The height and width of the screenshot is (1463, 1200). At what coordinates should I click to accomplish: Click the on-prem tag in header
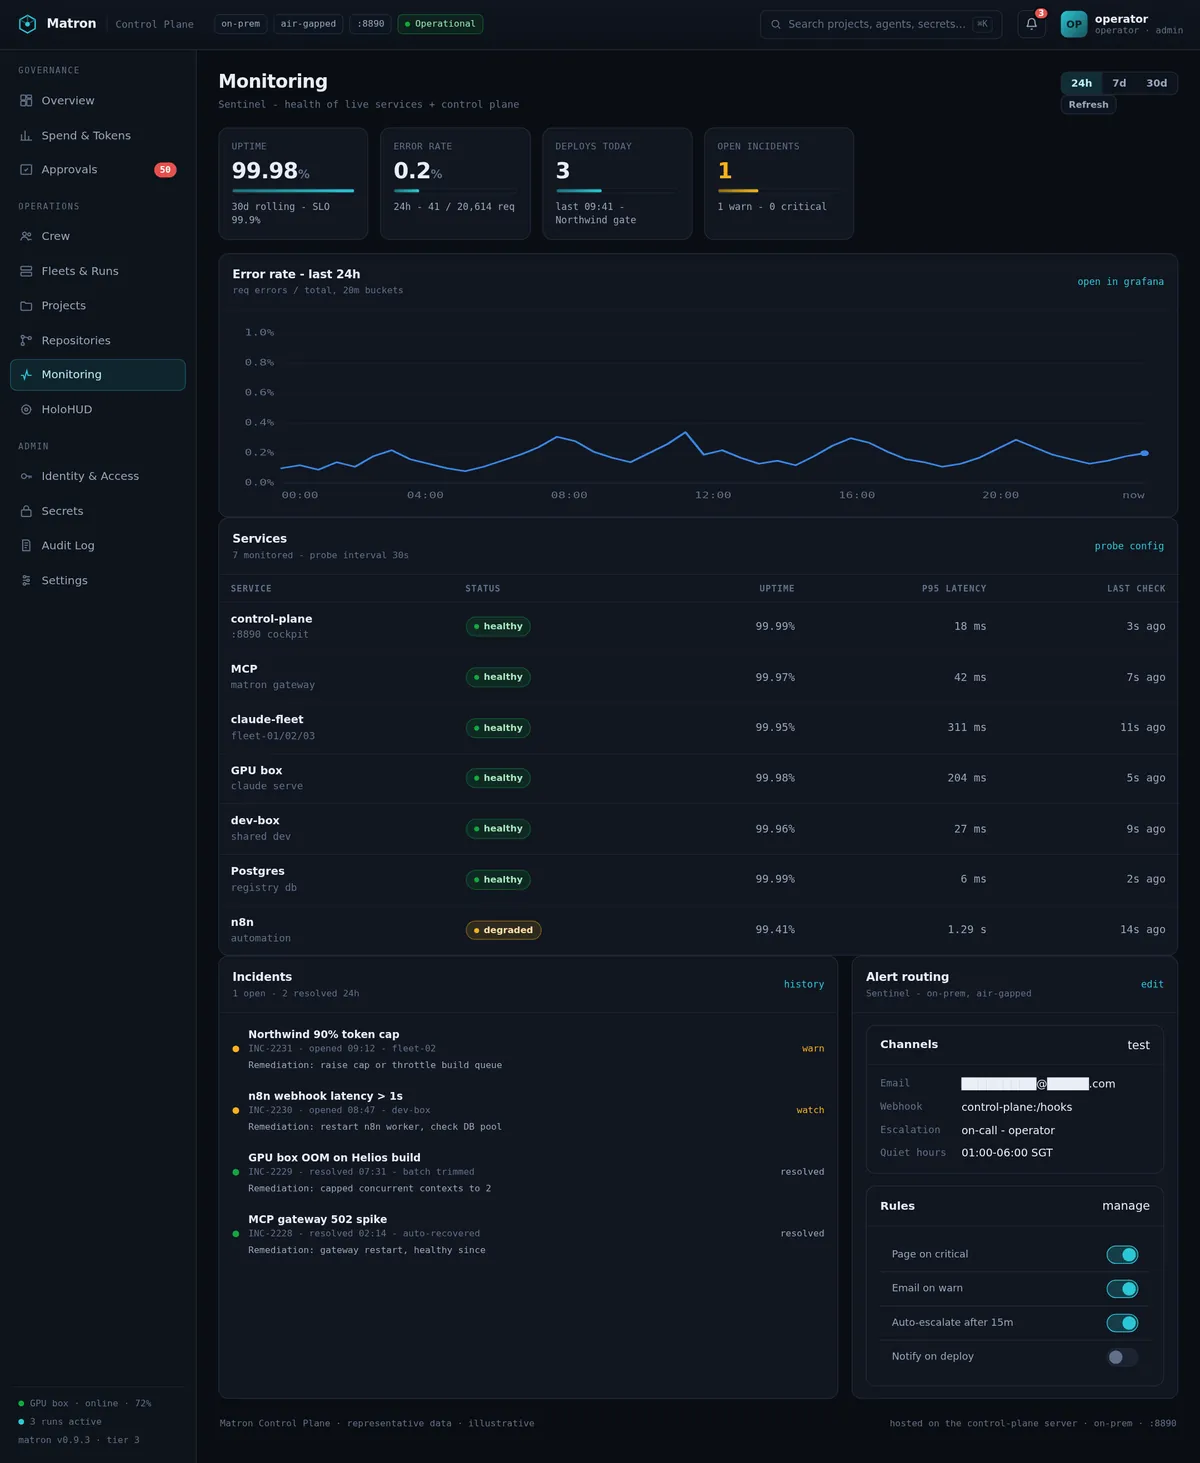241,24
